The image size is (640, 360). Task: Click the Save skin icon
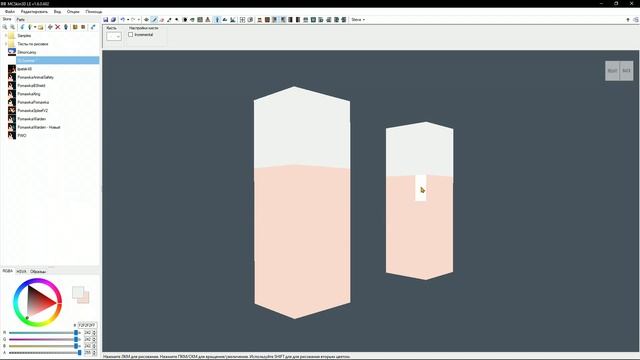click(106, 20)
